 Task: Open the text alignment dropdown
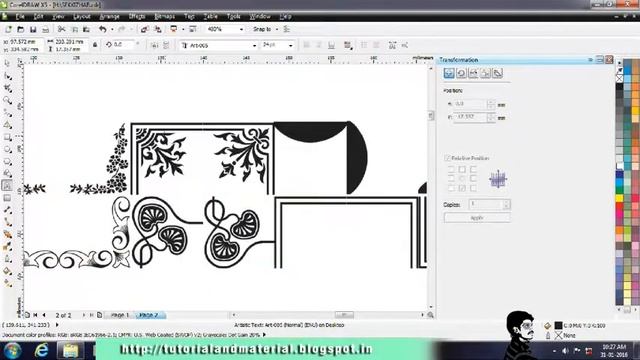[x=348, y=45]
